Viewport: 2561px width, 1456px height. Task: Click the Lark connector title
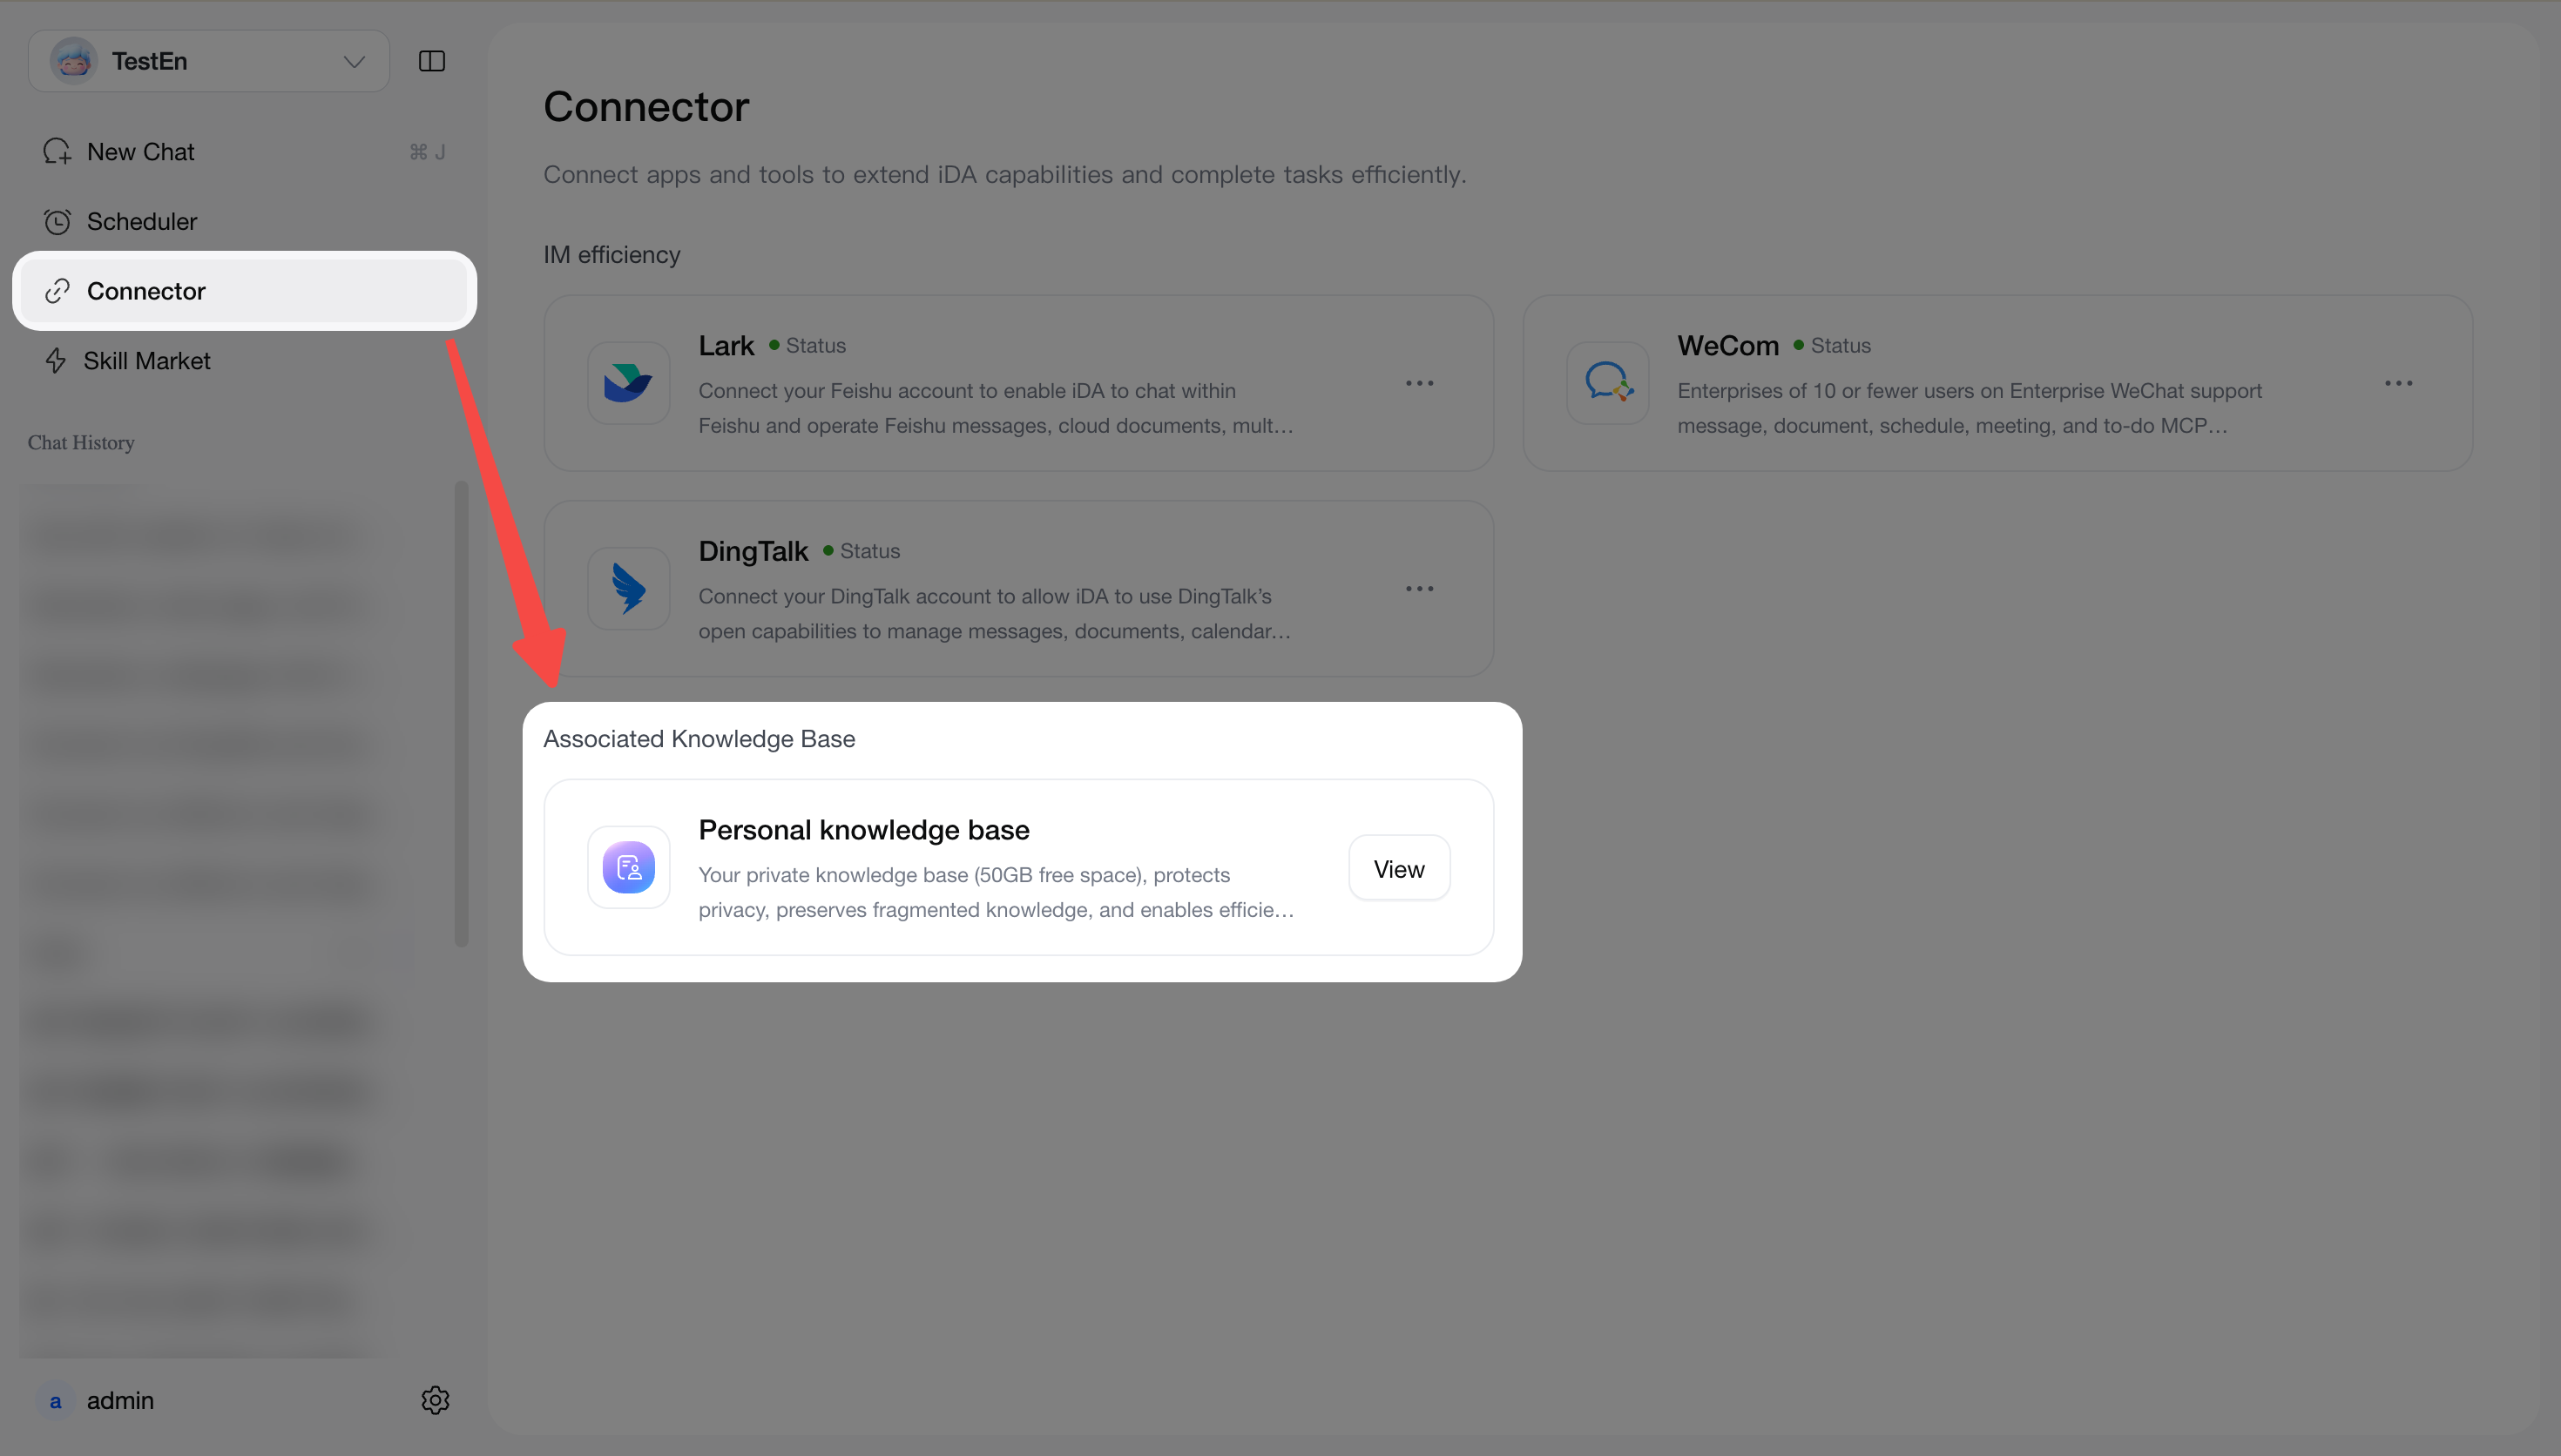coord(726,346)
